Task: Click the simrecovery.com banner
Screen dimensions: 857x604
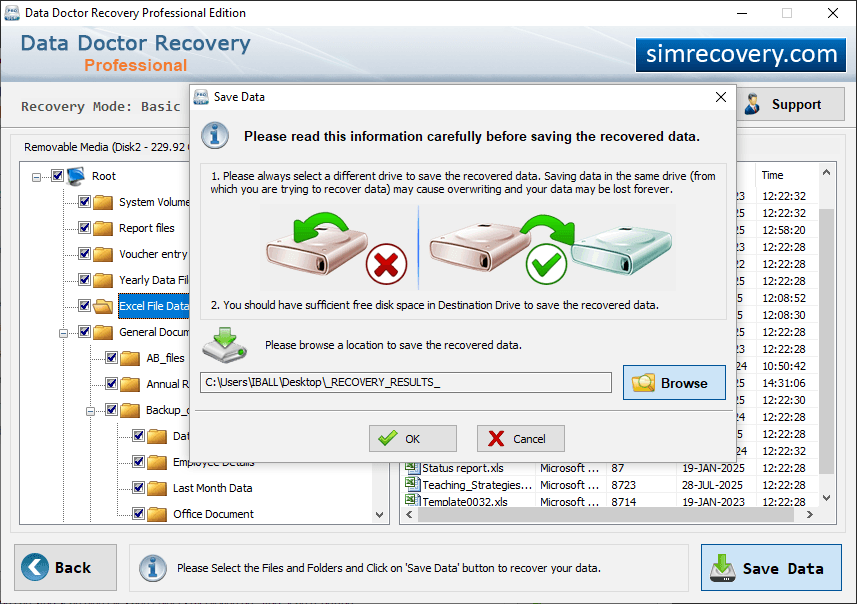Action: point(741,55)
